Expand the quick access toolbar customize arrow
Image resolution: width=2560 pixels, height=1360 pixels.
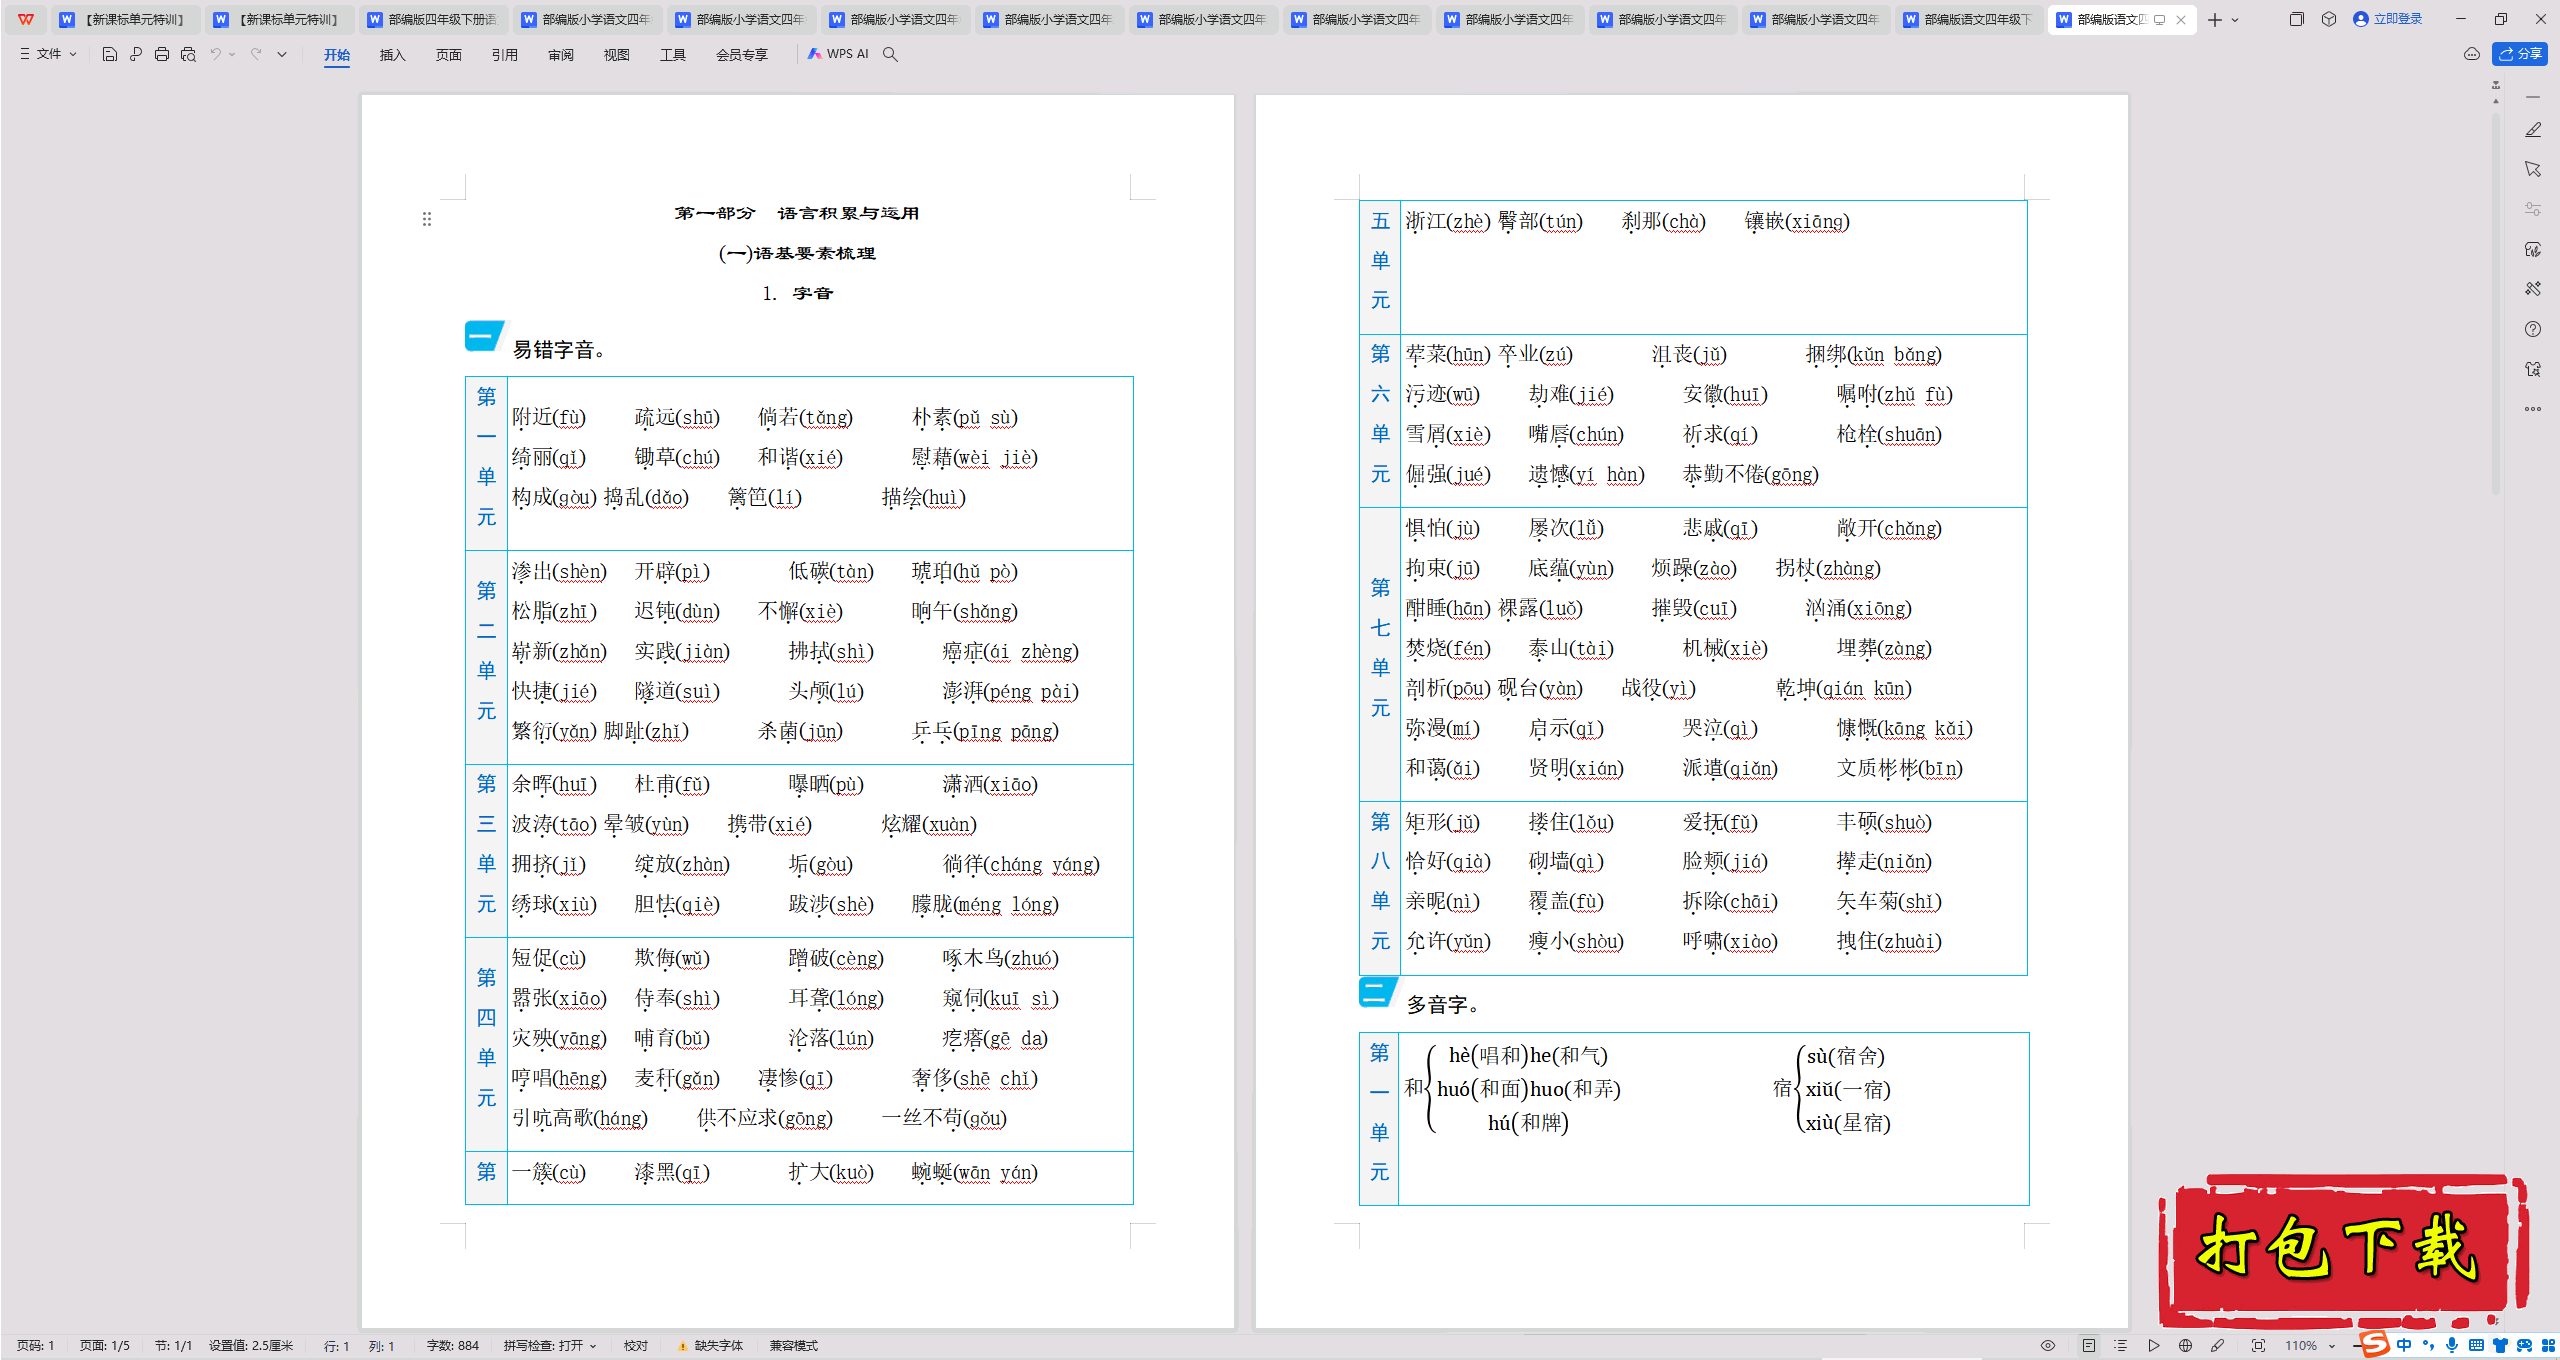click(x=282, y=54)
